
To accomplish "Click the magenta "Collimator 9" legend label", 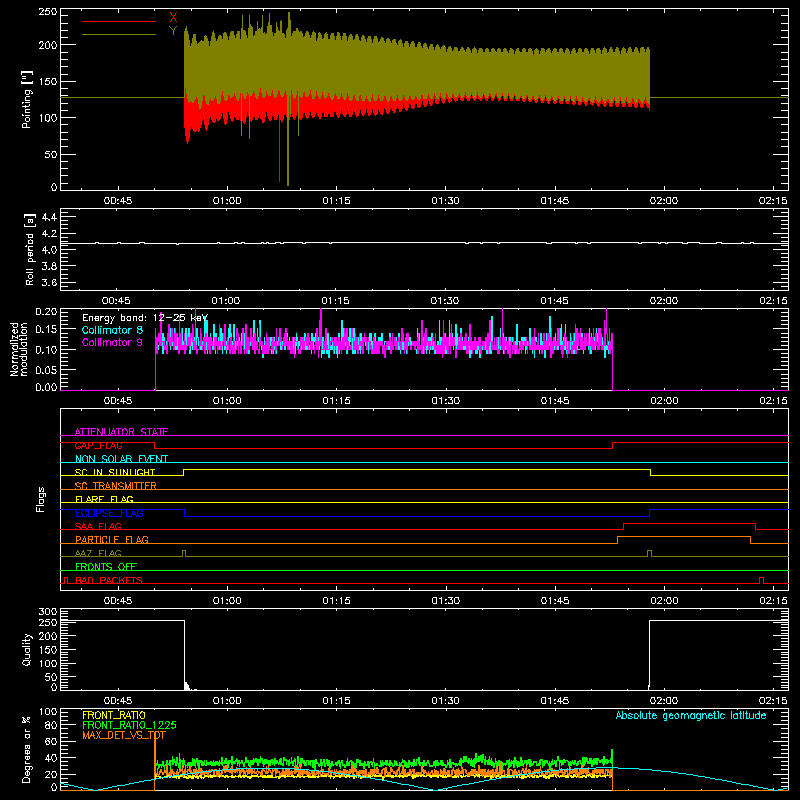I will click(112, 342).
